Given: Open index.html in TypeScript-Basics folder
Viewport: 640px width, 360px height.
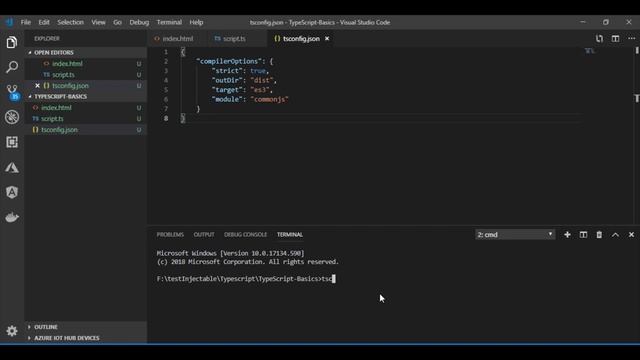Looking at the screenshot, I should [x=86, y=108].
